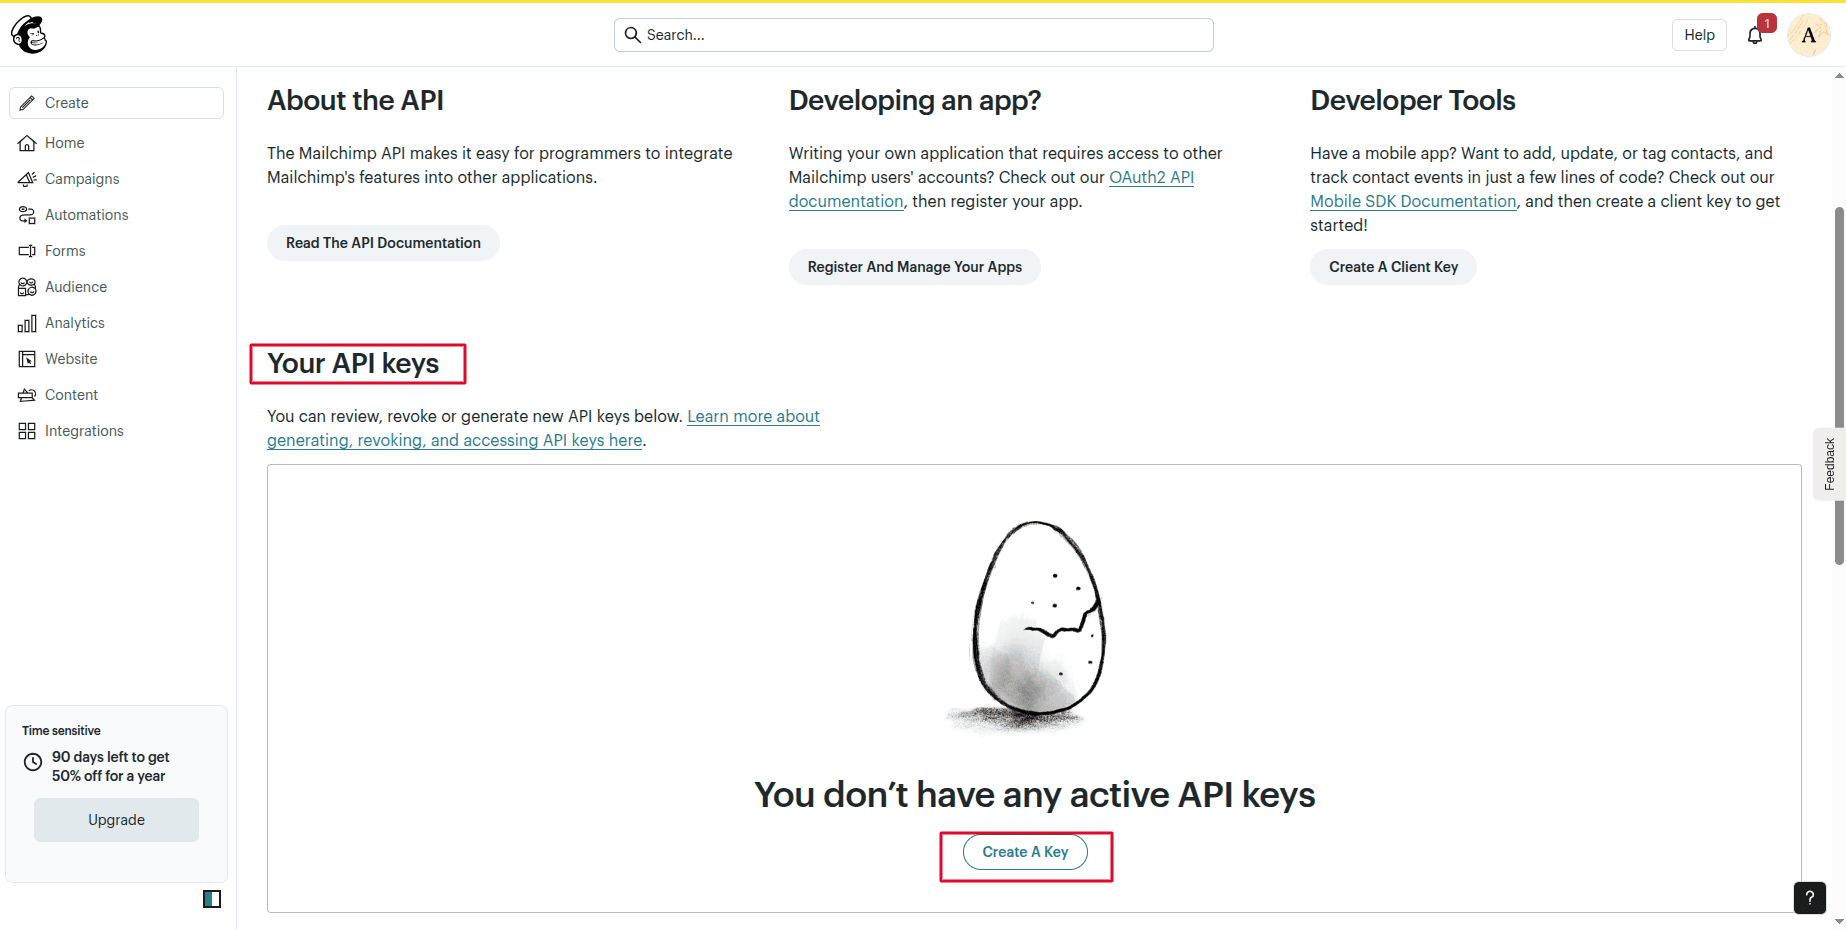The width and height of the screenshot is (1846, 930).
Task: Click the Analytics bar chart icon
Action: [27, 323]
